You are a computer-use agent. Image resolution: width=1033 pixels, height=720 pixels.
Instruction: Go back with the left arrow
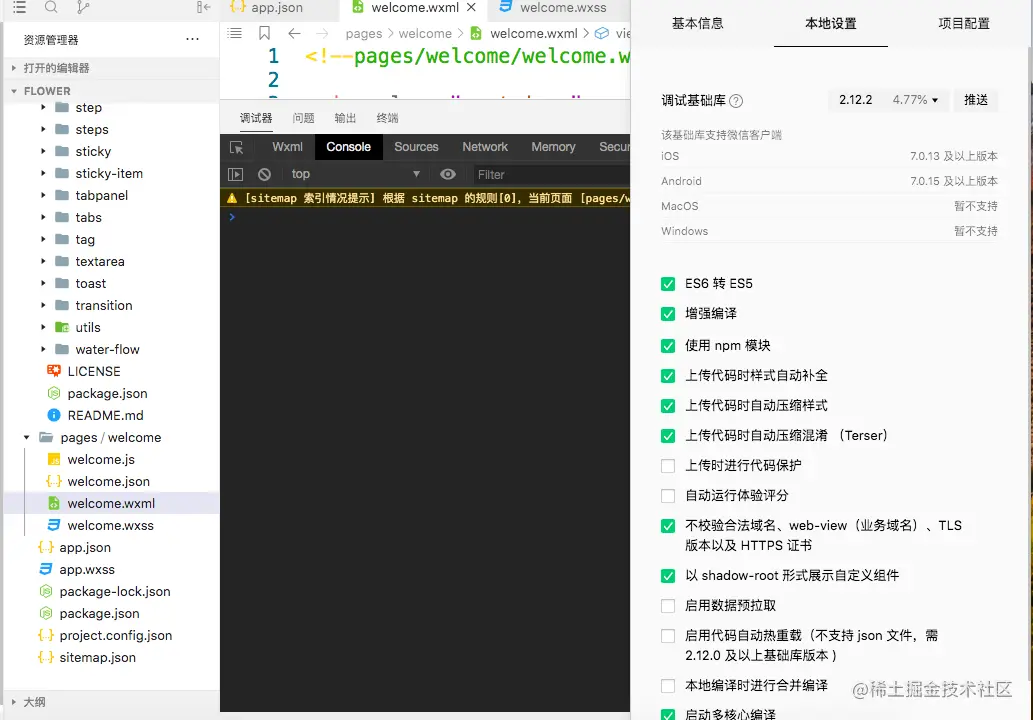point(294,33)
